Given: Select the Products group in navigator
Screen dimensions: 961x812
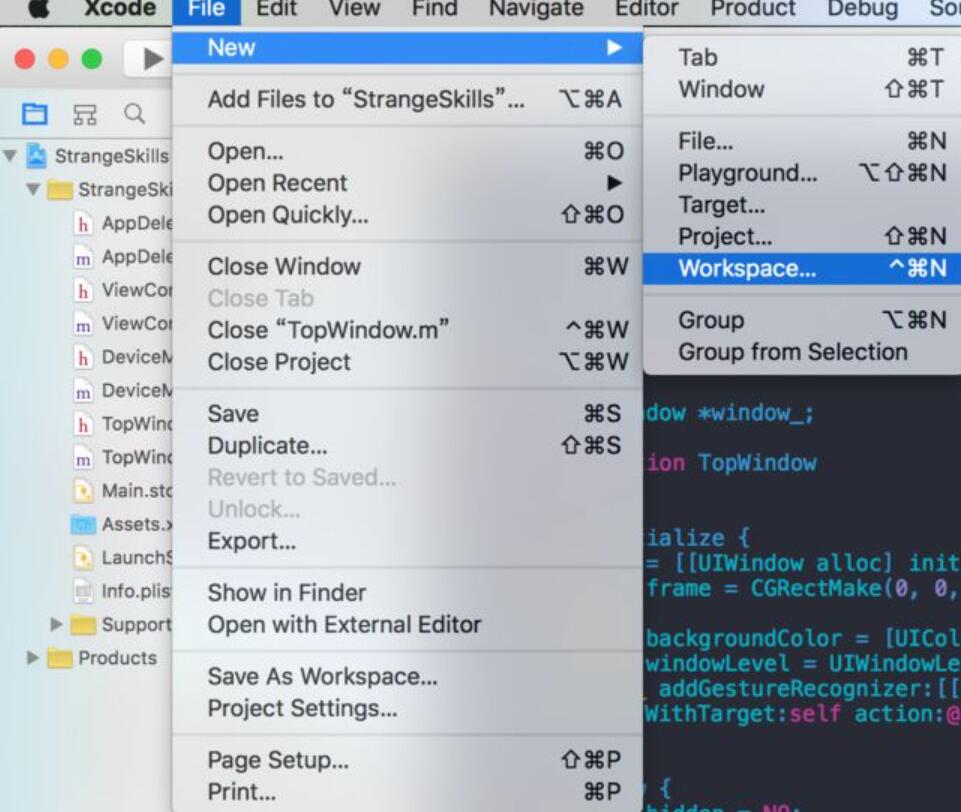Looking at the screenshot, I should [x=118, y=658].
